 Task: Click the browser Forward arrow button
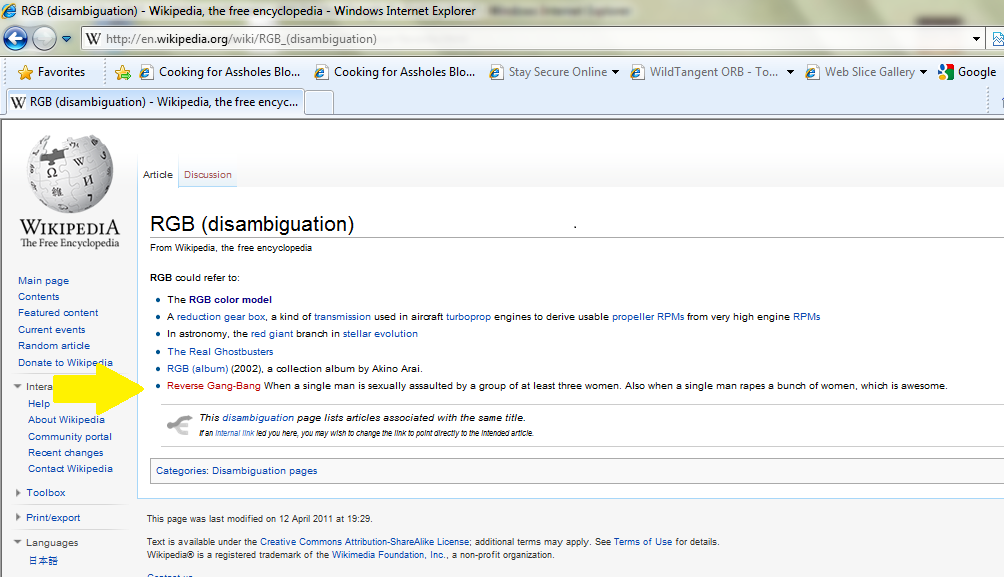[x=44, y=38]
